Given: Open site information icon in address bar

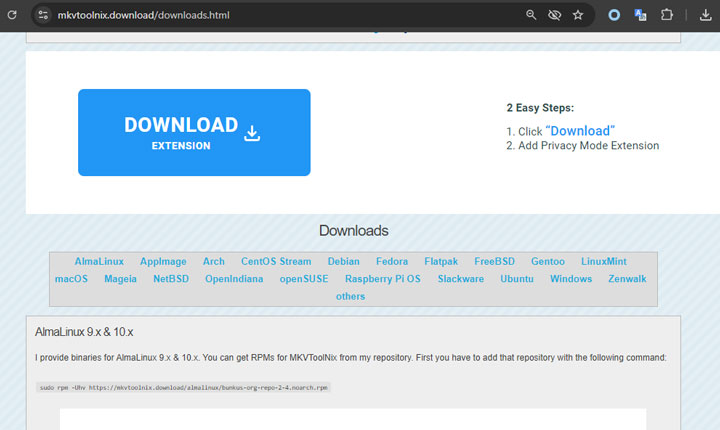Looking at the screenshot, I should tap(43, 15).
